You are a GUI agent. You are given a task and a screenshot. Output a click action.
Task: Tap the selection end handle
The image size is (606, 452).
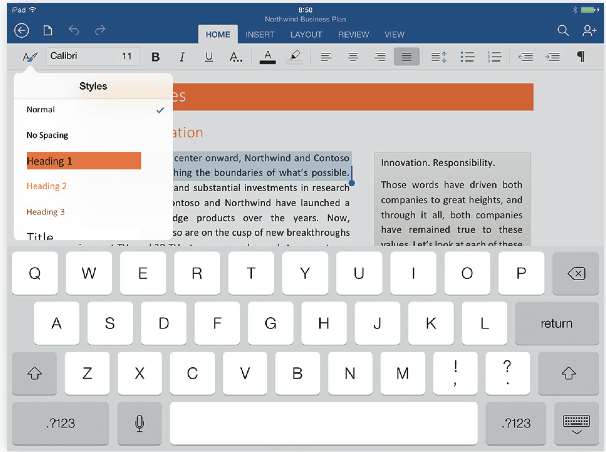pyautogui.click(x=352, y=182)
